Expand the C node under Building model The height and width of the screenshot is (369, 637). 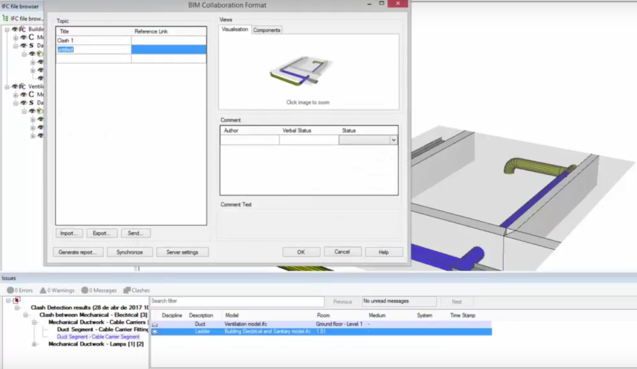(15, 37)
